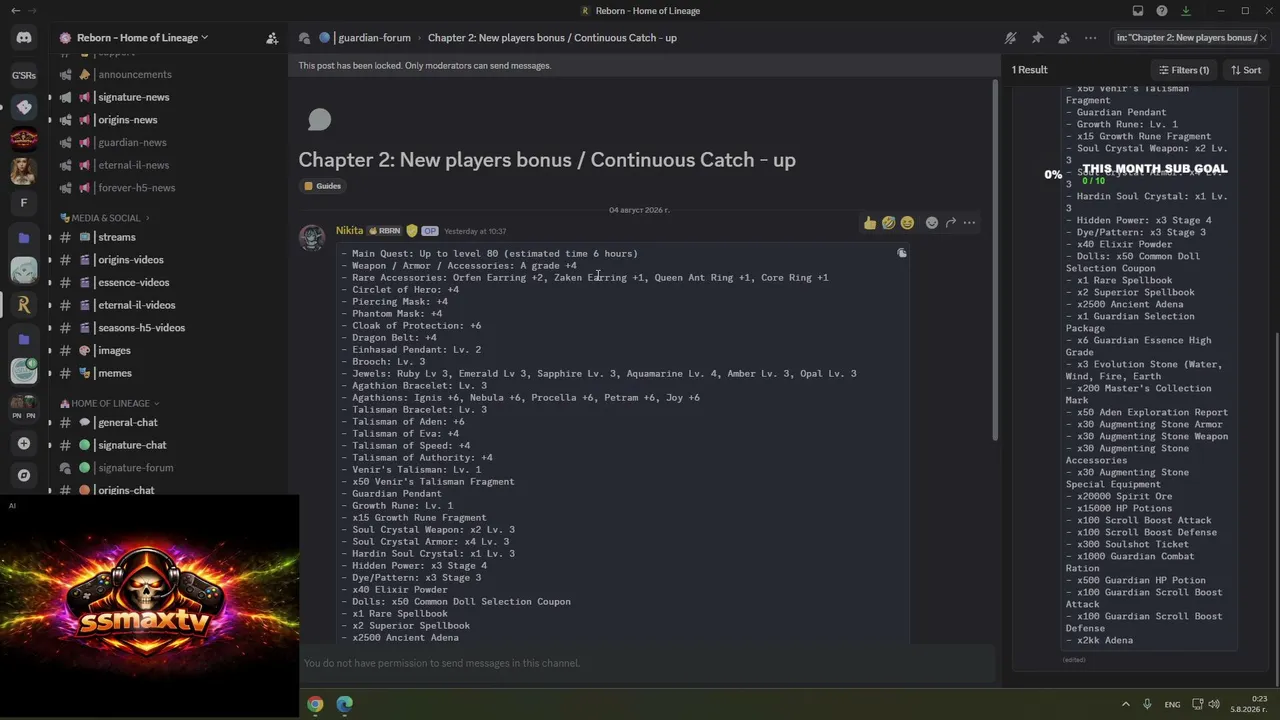React with the grinning emoji

pyautogui.click(x=907, y=223)
